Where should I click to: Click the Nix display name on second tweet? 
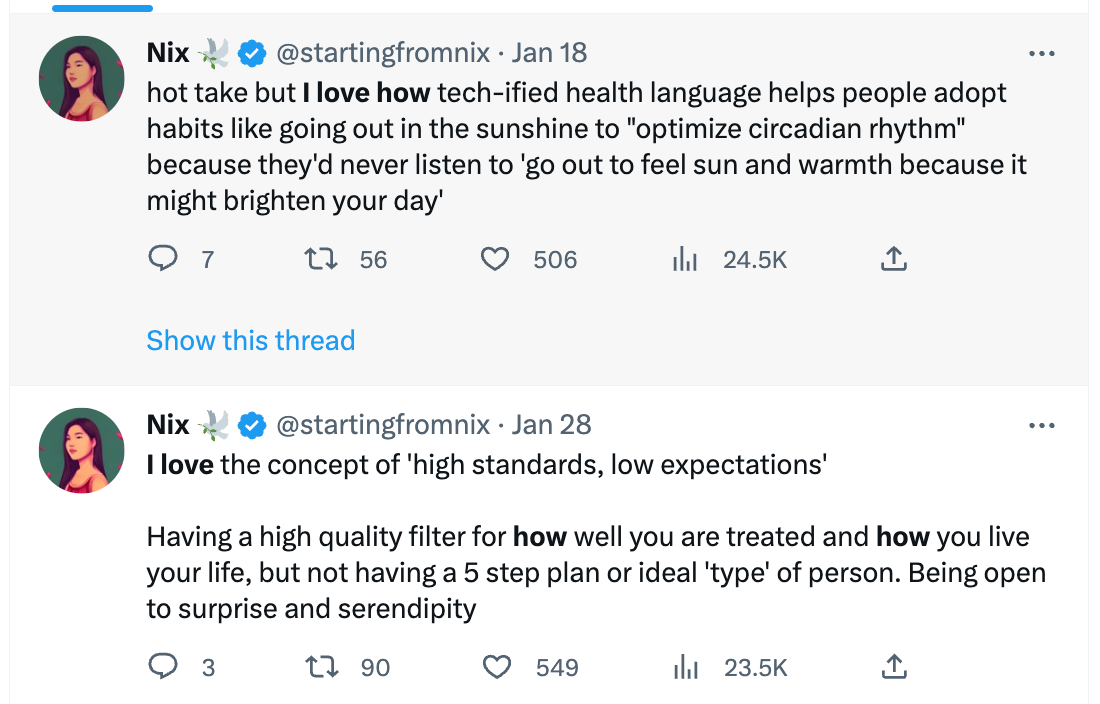[x=168, y=425]
